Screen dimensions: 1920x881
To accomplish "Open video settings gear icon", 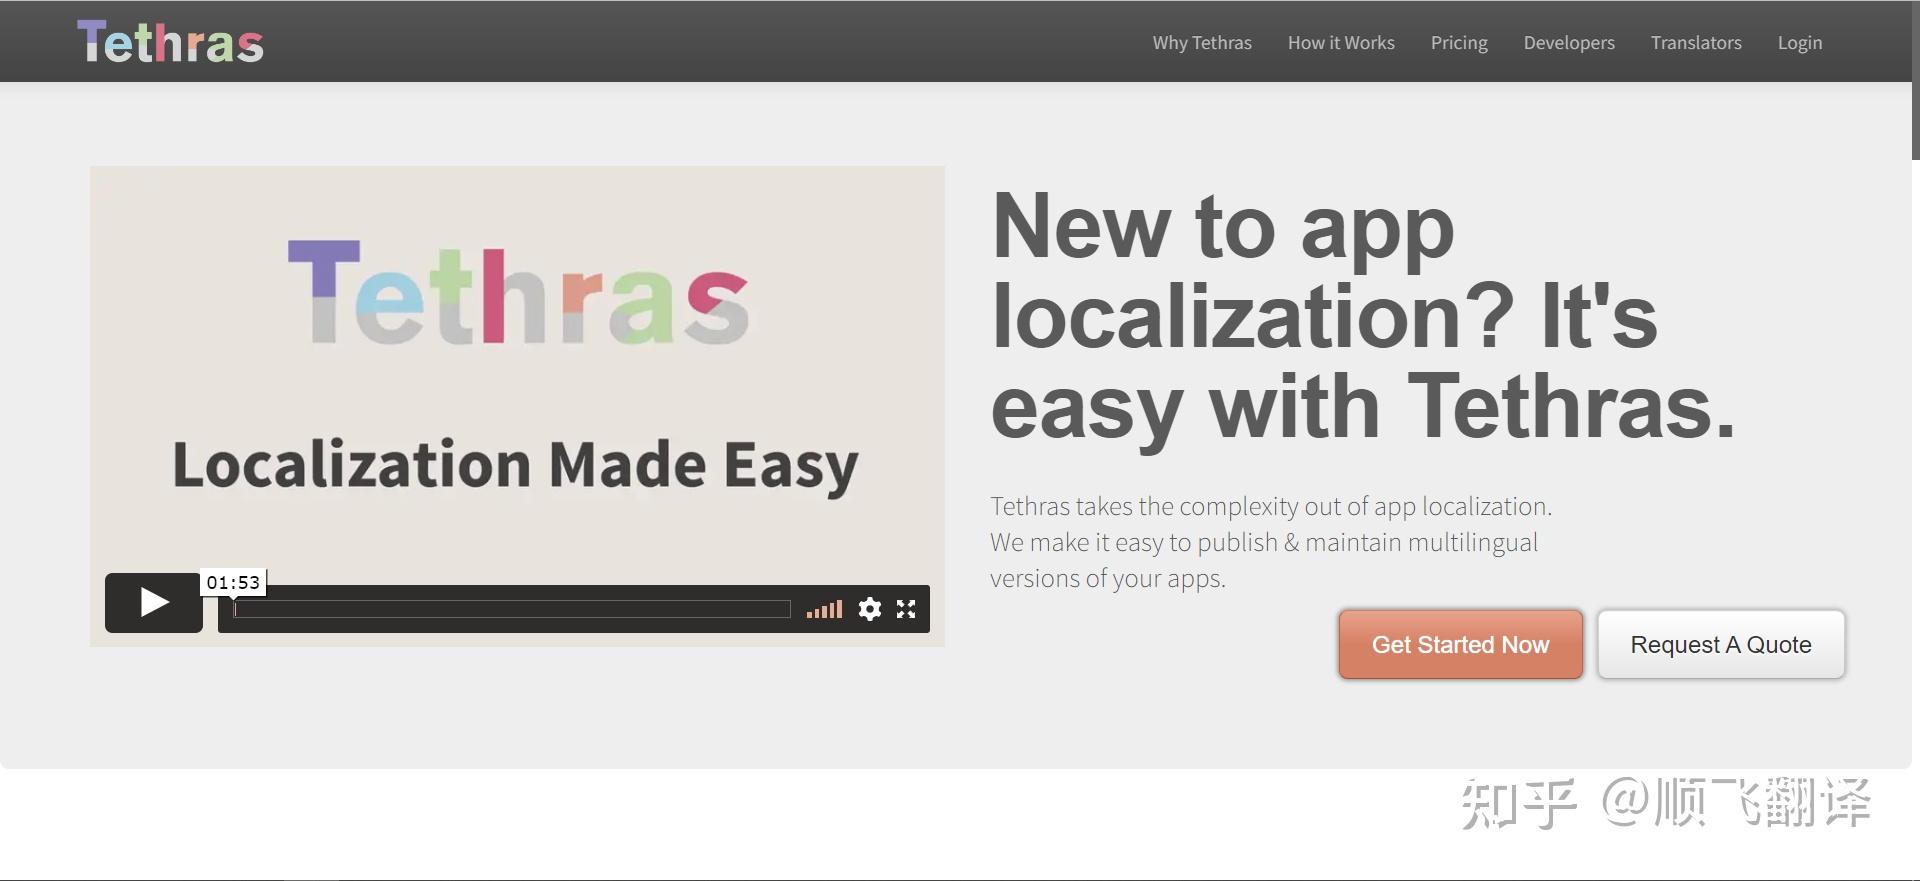I will pyautogui.click(x=870, y=609).
